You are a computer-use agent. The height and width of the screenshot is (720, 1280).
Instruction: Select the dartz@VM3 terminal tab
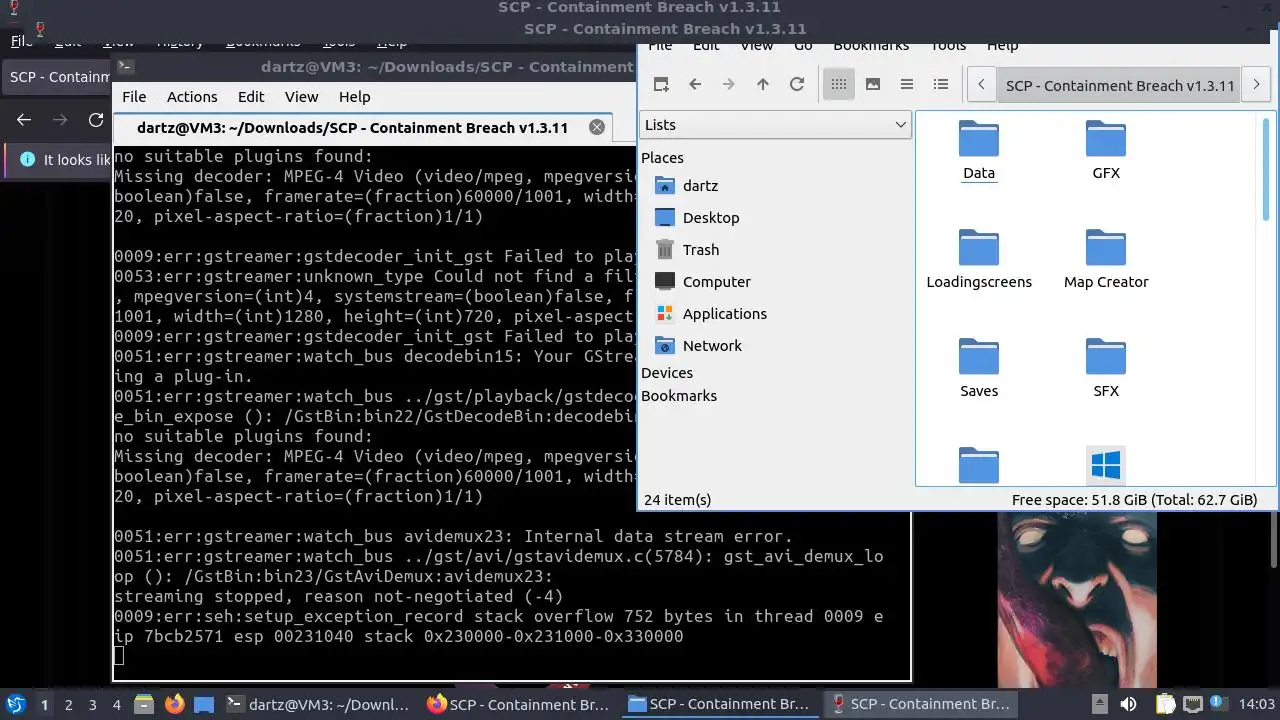[360, 128]
